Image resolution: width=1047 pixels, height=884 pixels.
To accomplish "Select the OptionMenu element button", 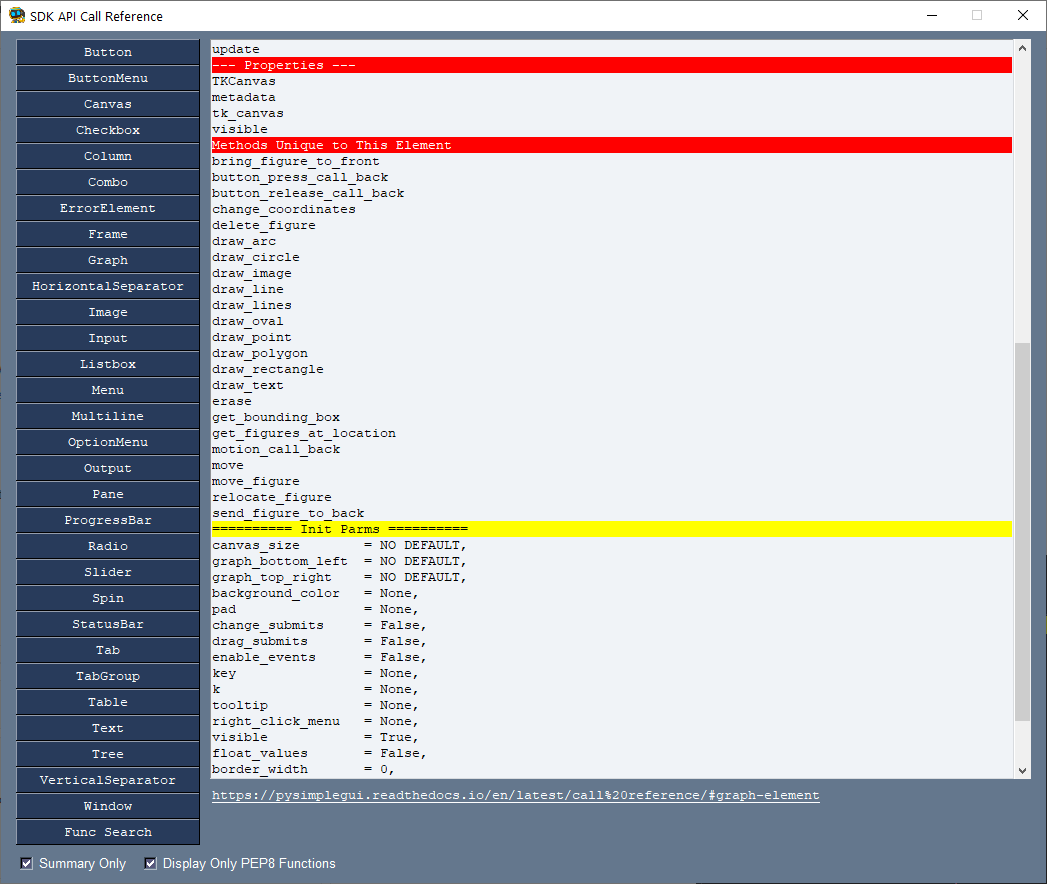I will pyautogui.click(x=108, y=442).
